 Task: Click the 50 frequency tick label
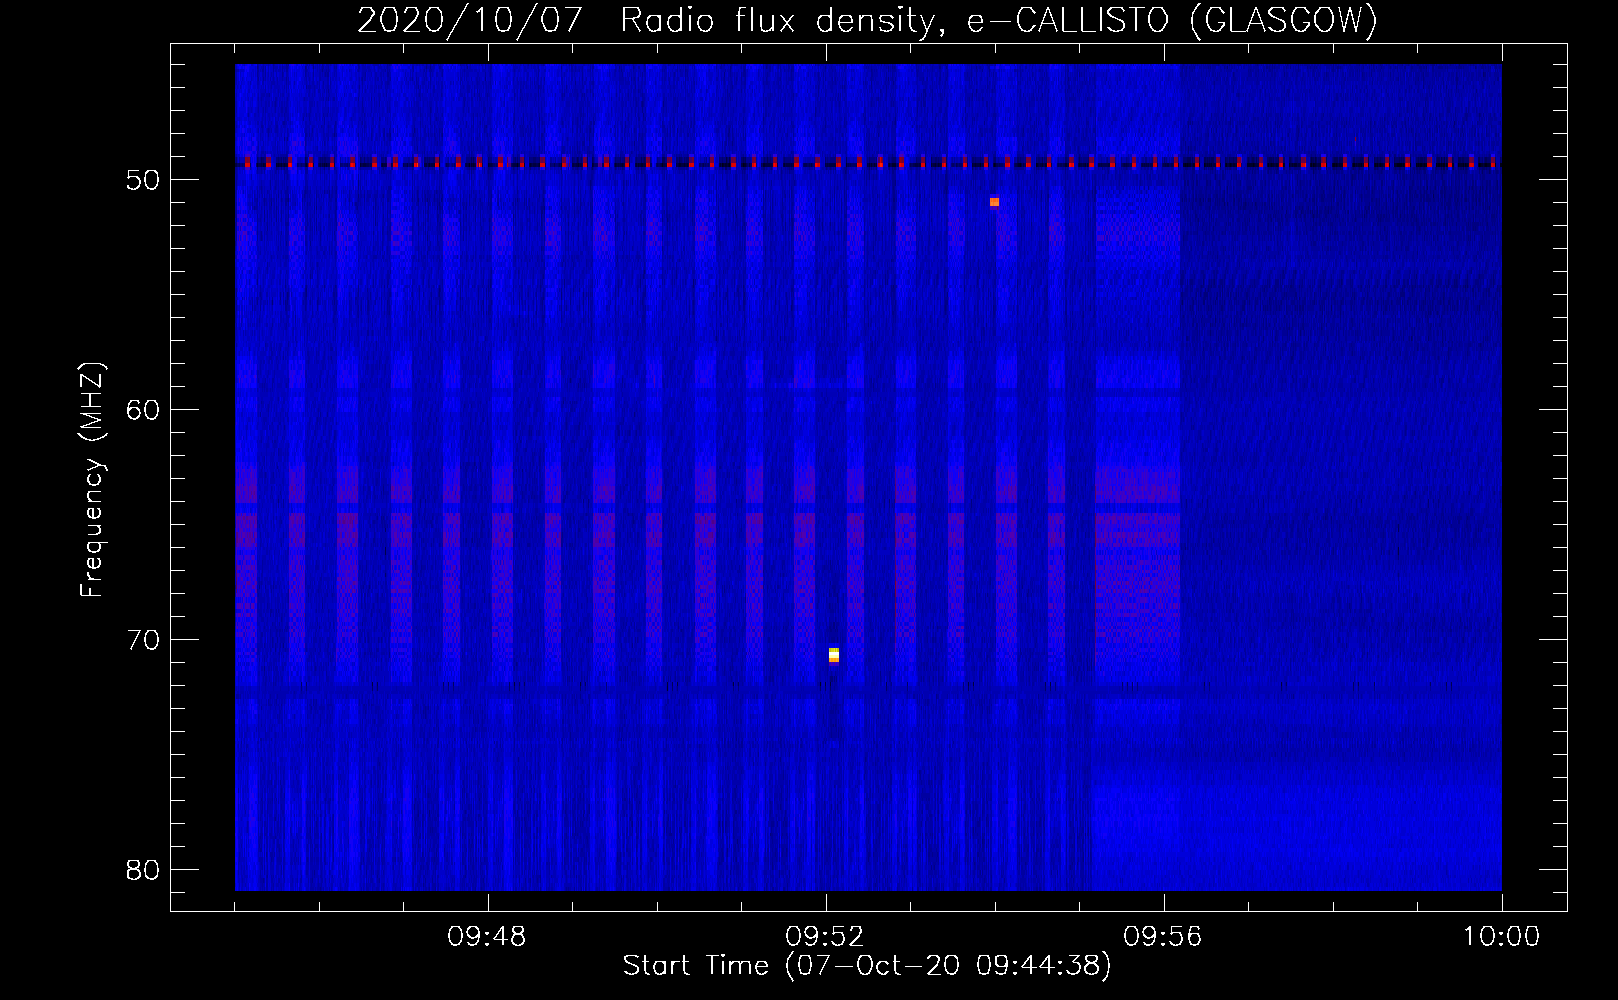click(x=143, y=180)
